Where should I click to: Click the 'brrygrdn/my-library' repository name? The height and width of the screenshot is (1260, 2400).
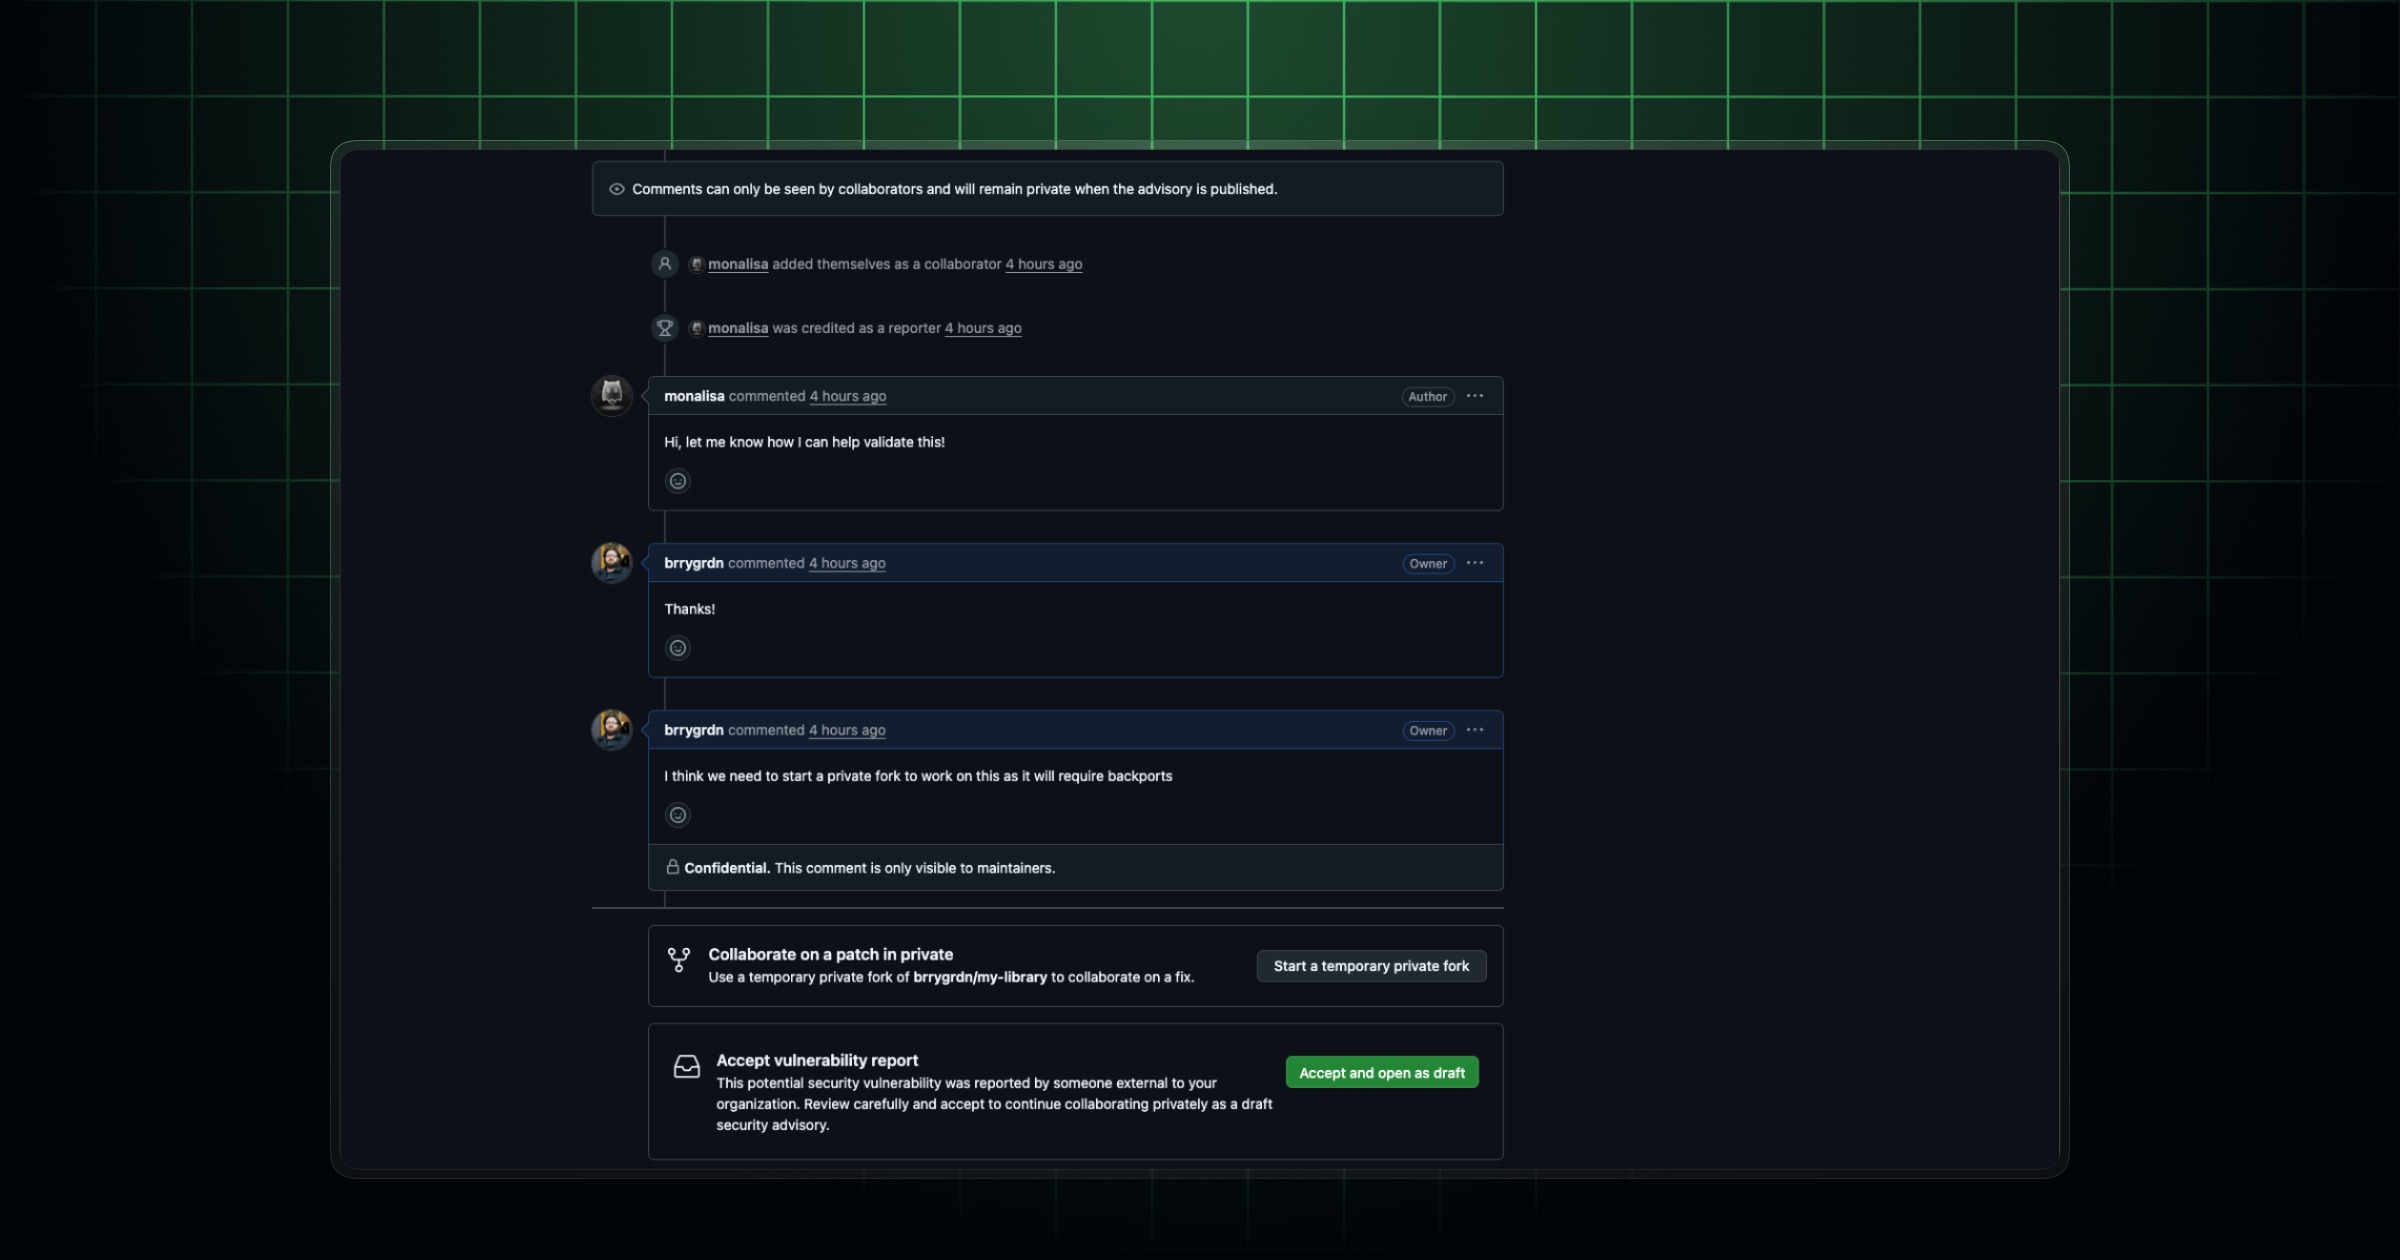point(980,977)
